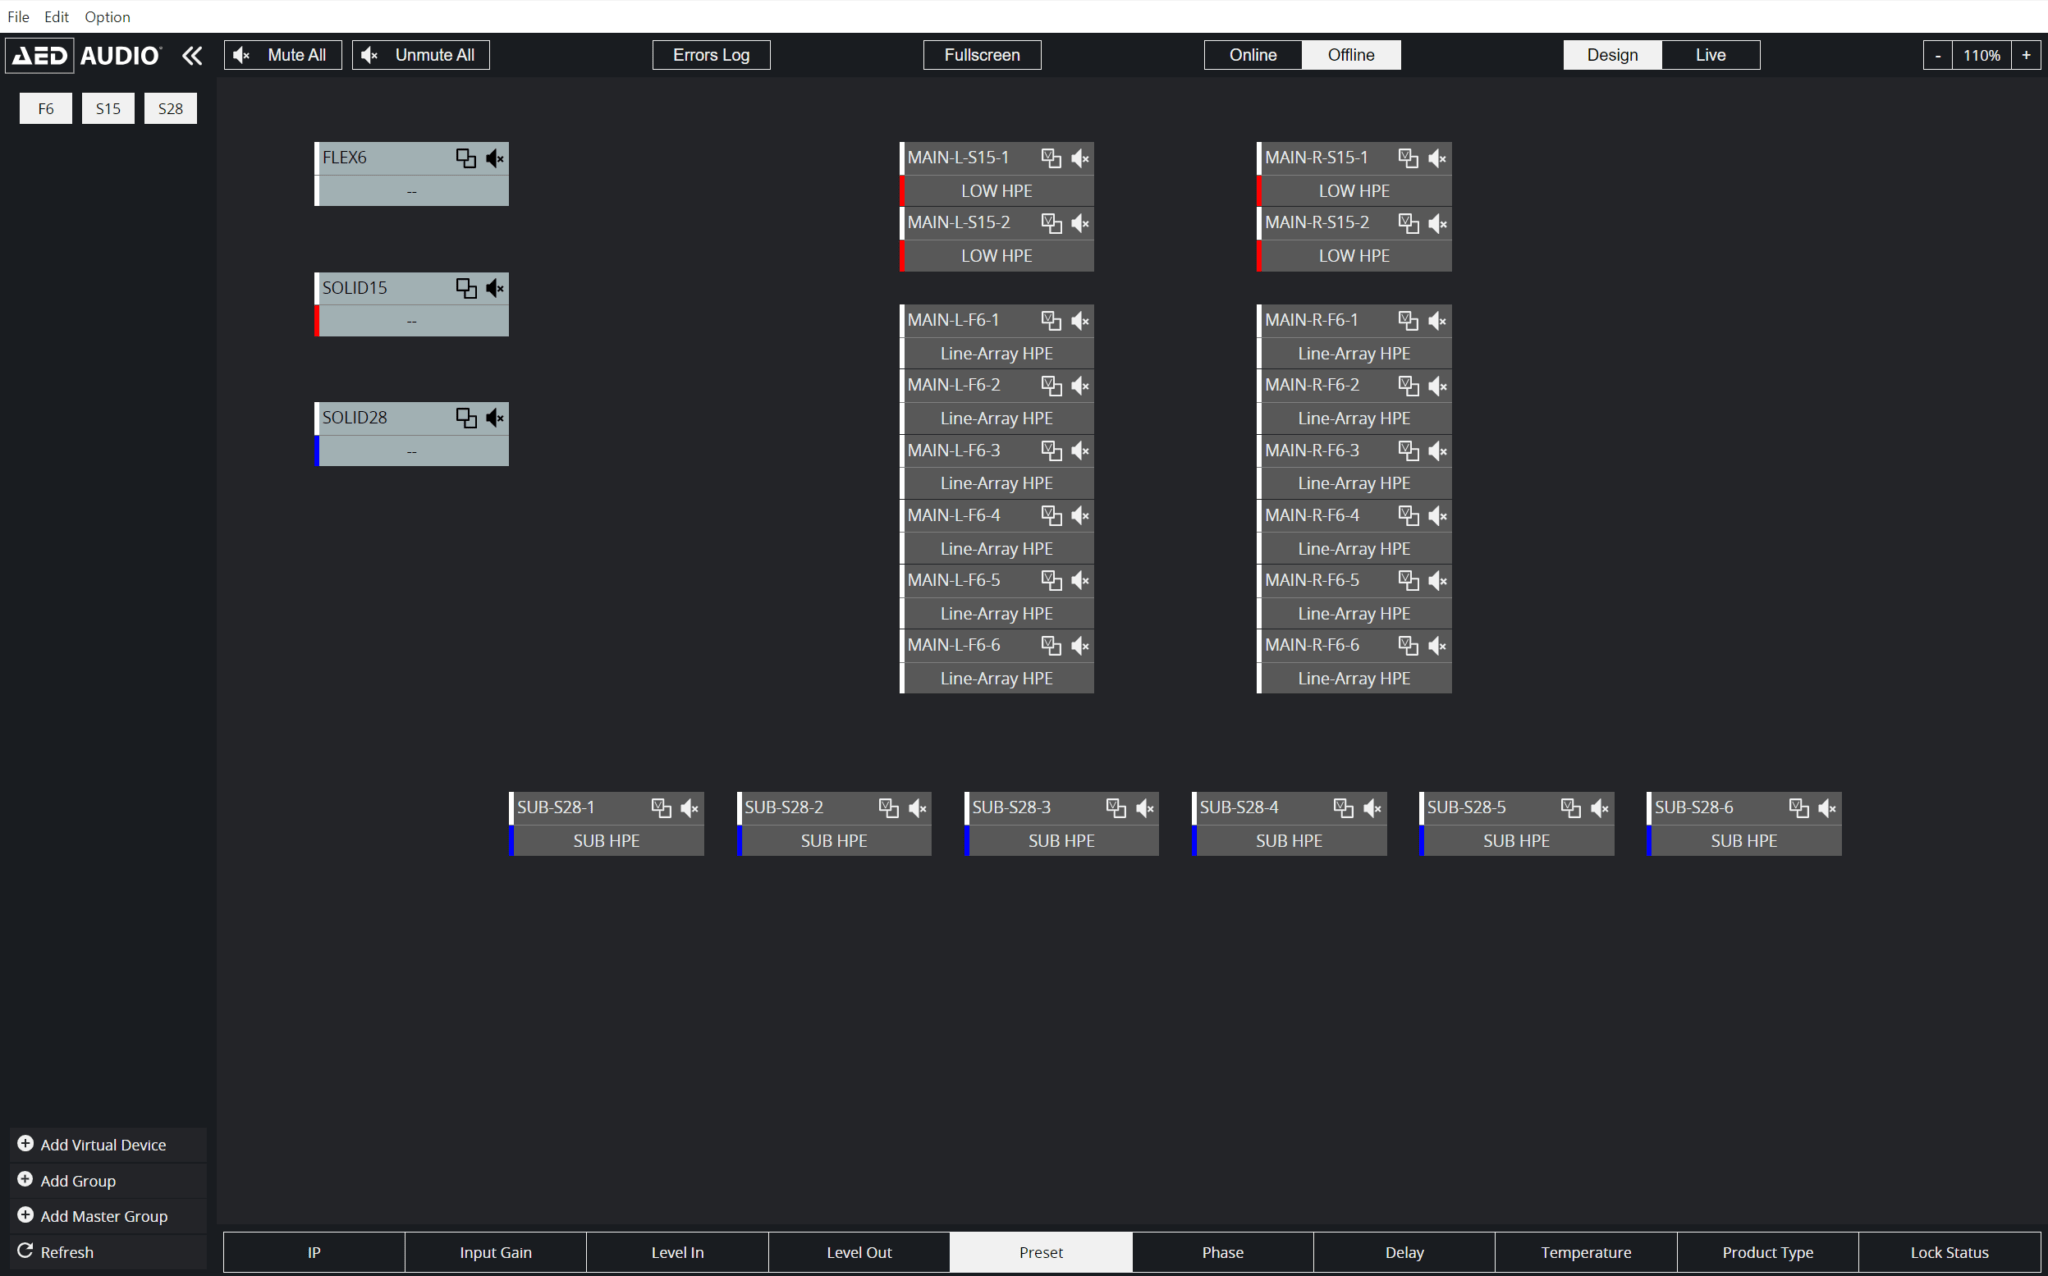Click + to increase the zoom level
Image resolution: width=2048 pixels, height=1276 pixels.
(x=2027, y=55)
